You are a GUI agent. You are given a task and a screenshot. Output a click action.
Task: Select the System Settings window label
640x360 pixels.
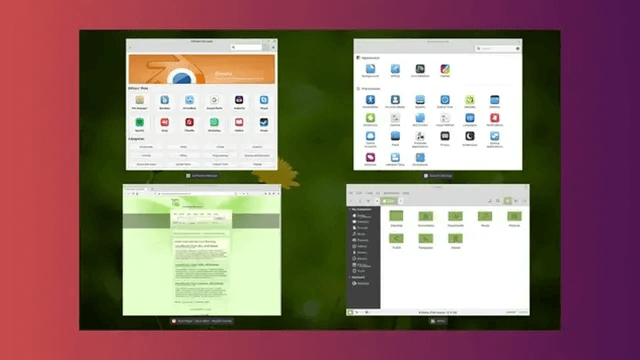(438, 176)
